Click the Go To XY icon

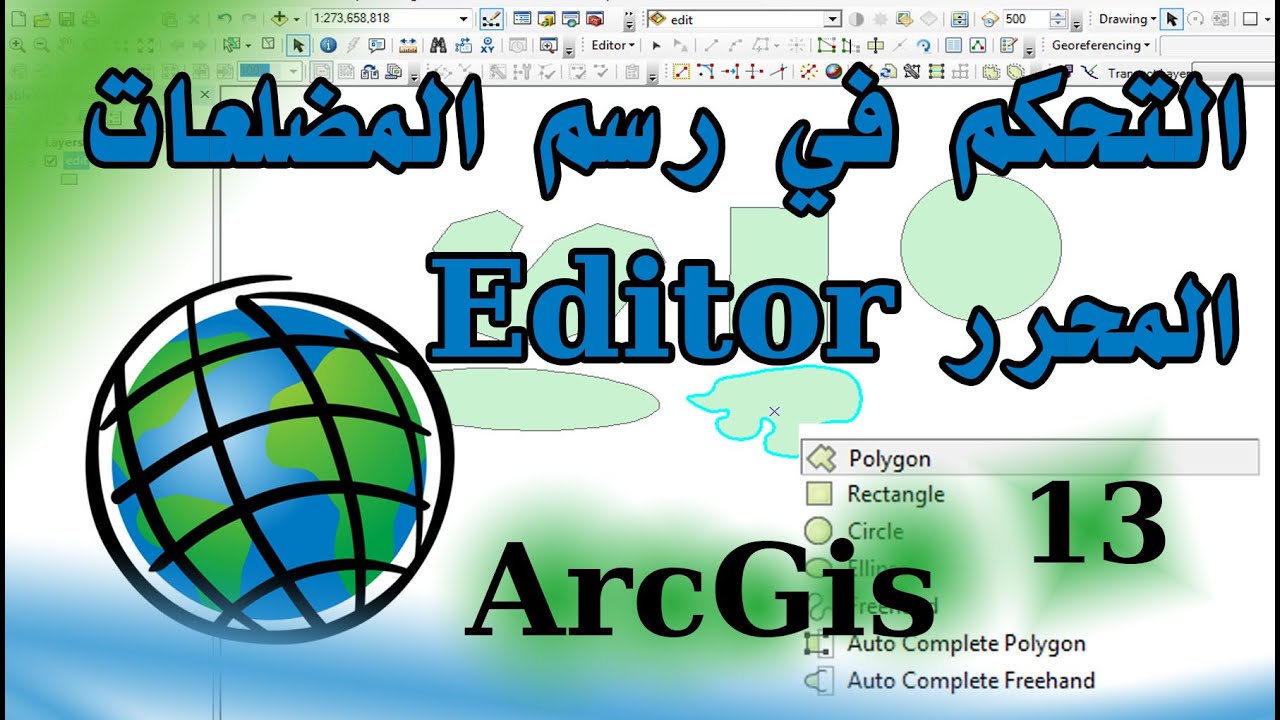tap(487, 45)
